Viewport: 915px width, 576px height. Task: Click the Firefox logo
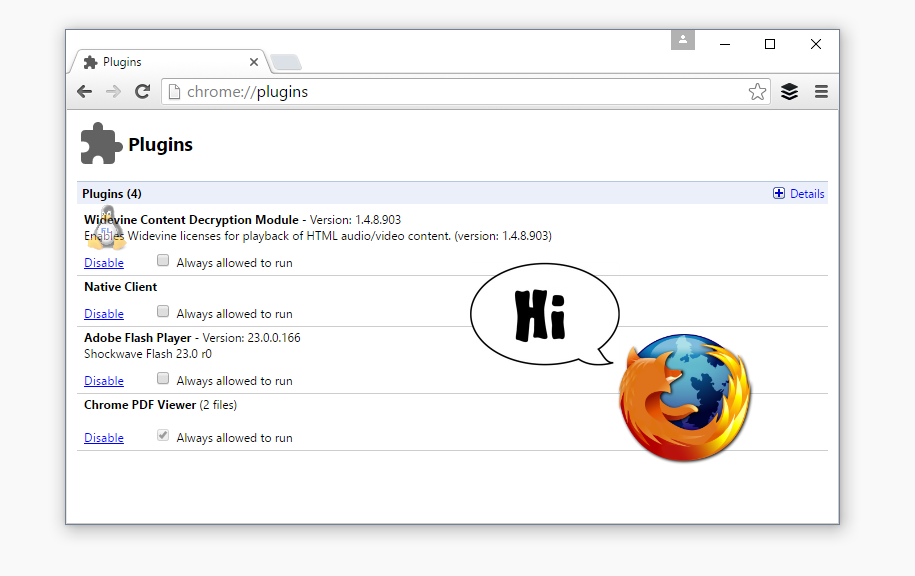pos(684,397)
